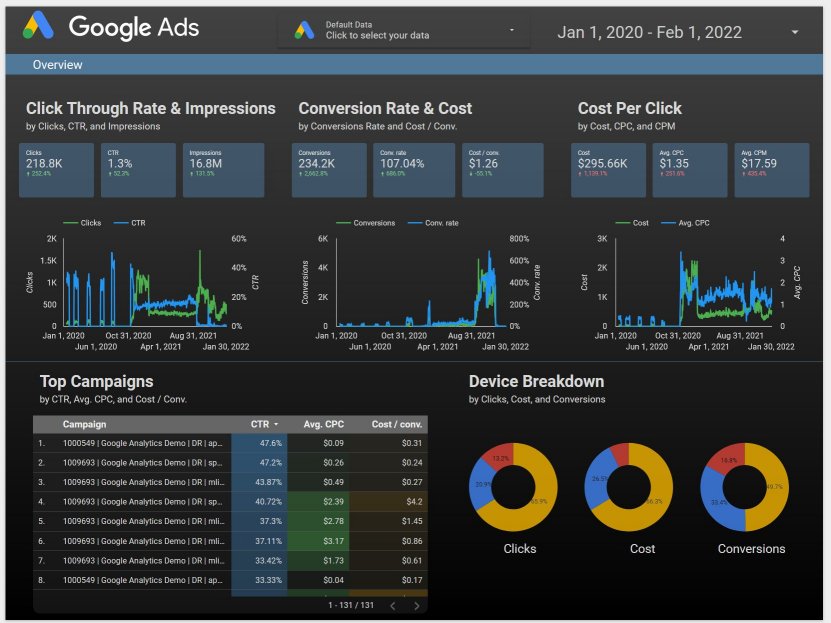The image size is (831, 623).
Task: Click the yellow segment of the Conversions donut chart
Action: [x=777, y=487]
